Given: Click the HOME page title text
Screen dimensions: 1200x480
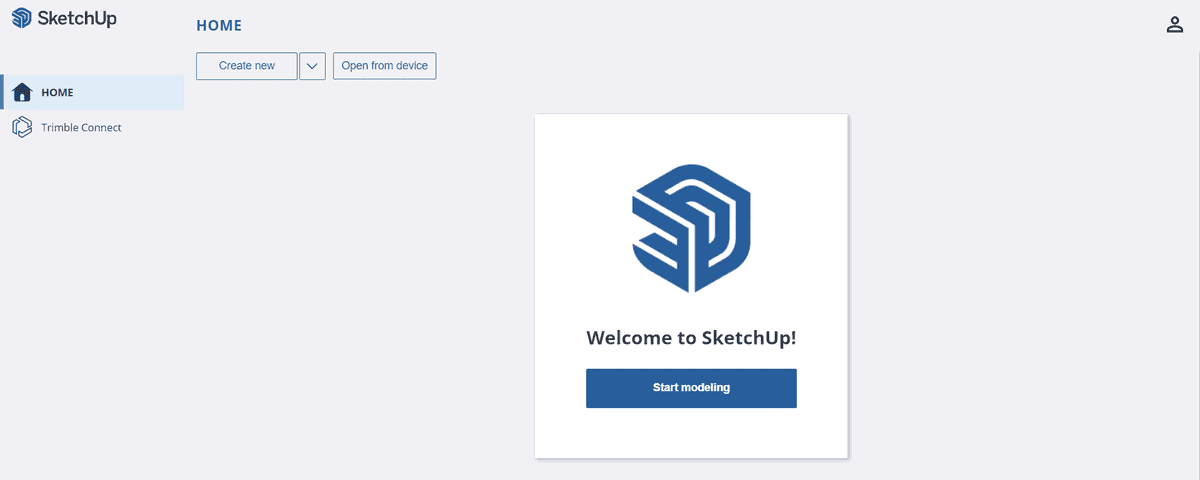Looking at the screenshot, I should click(x=219, y=25).
